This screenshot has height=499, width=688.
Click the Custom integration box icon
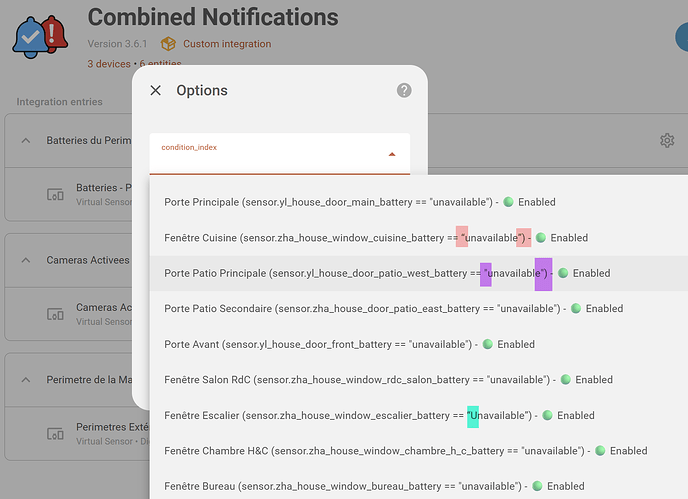tap(168, 44)
